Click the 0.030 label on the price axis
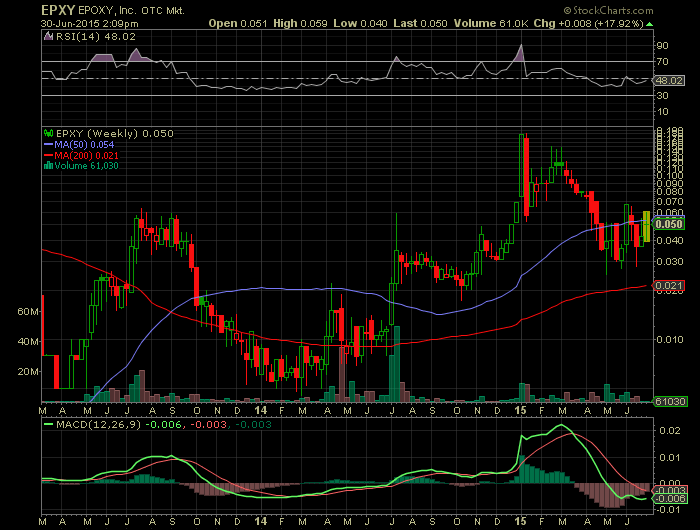The image size is (700, 530). [670, 261]
